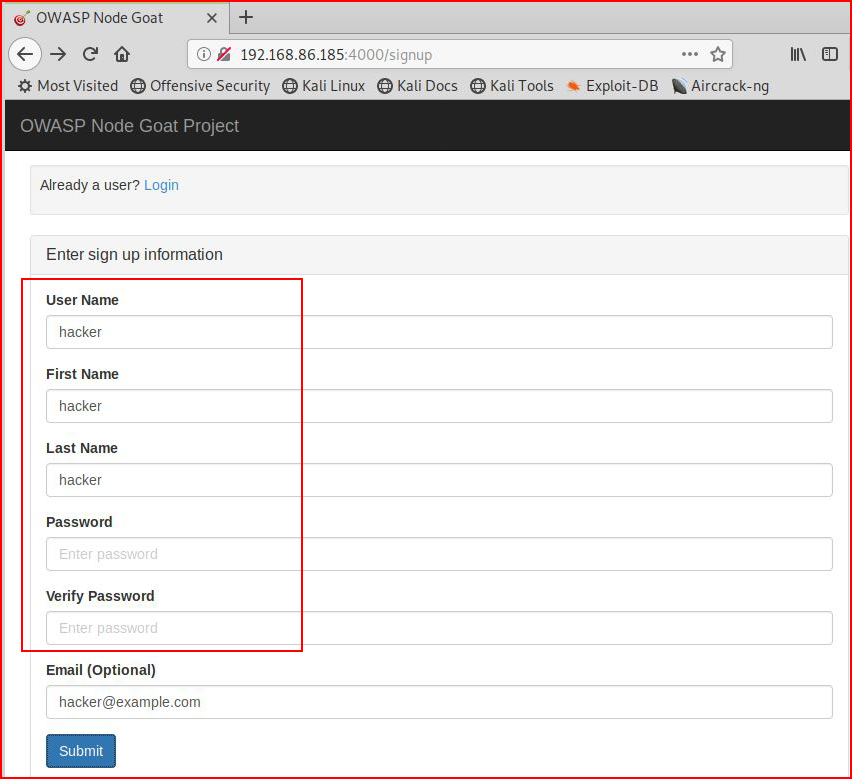This screenshot has width=852, height=779.
Task: Focus the Verify Password field
Action: pyautogui.click(x=439, y=628)
